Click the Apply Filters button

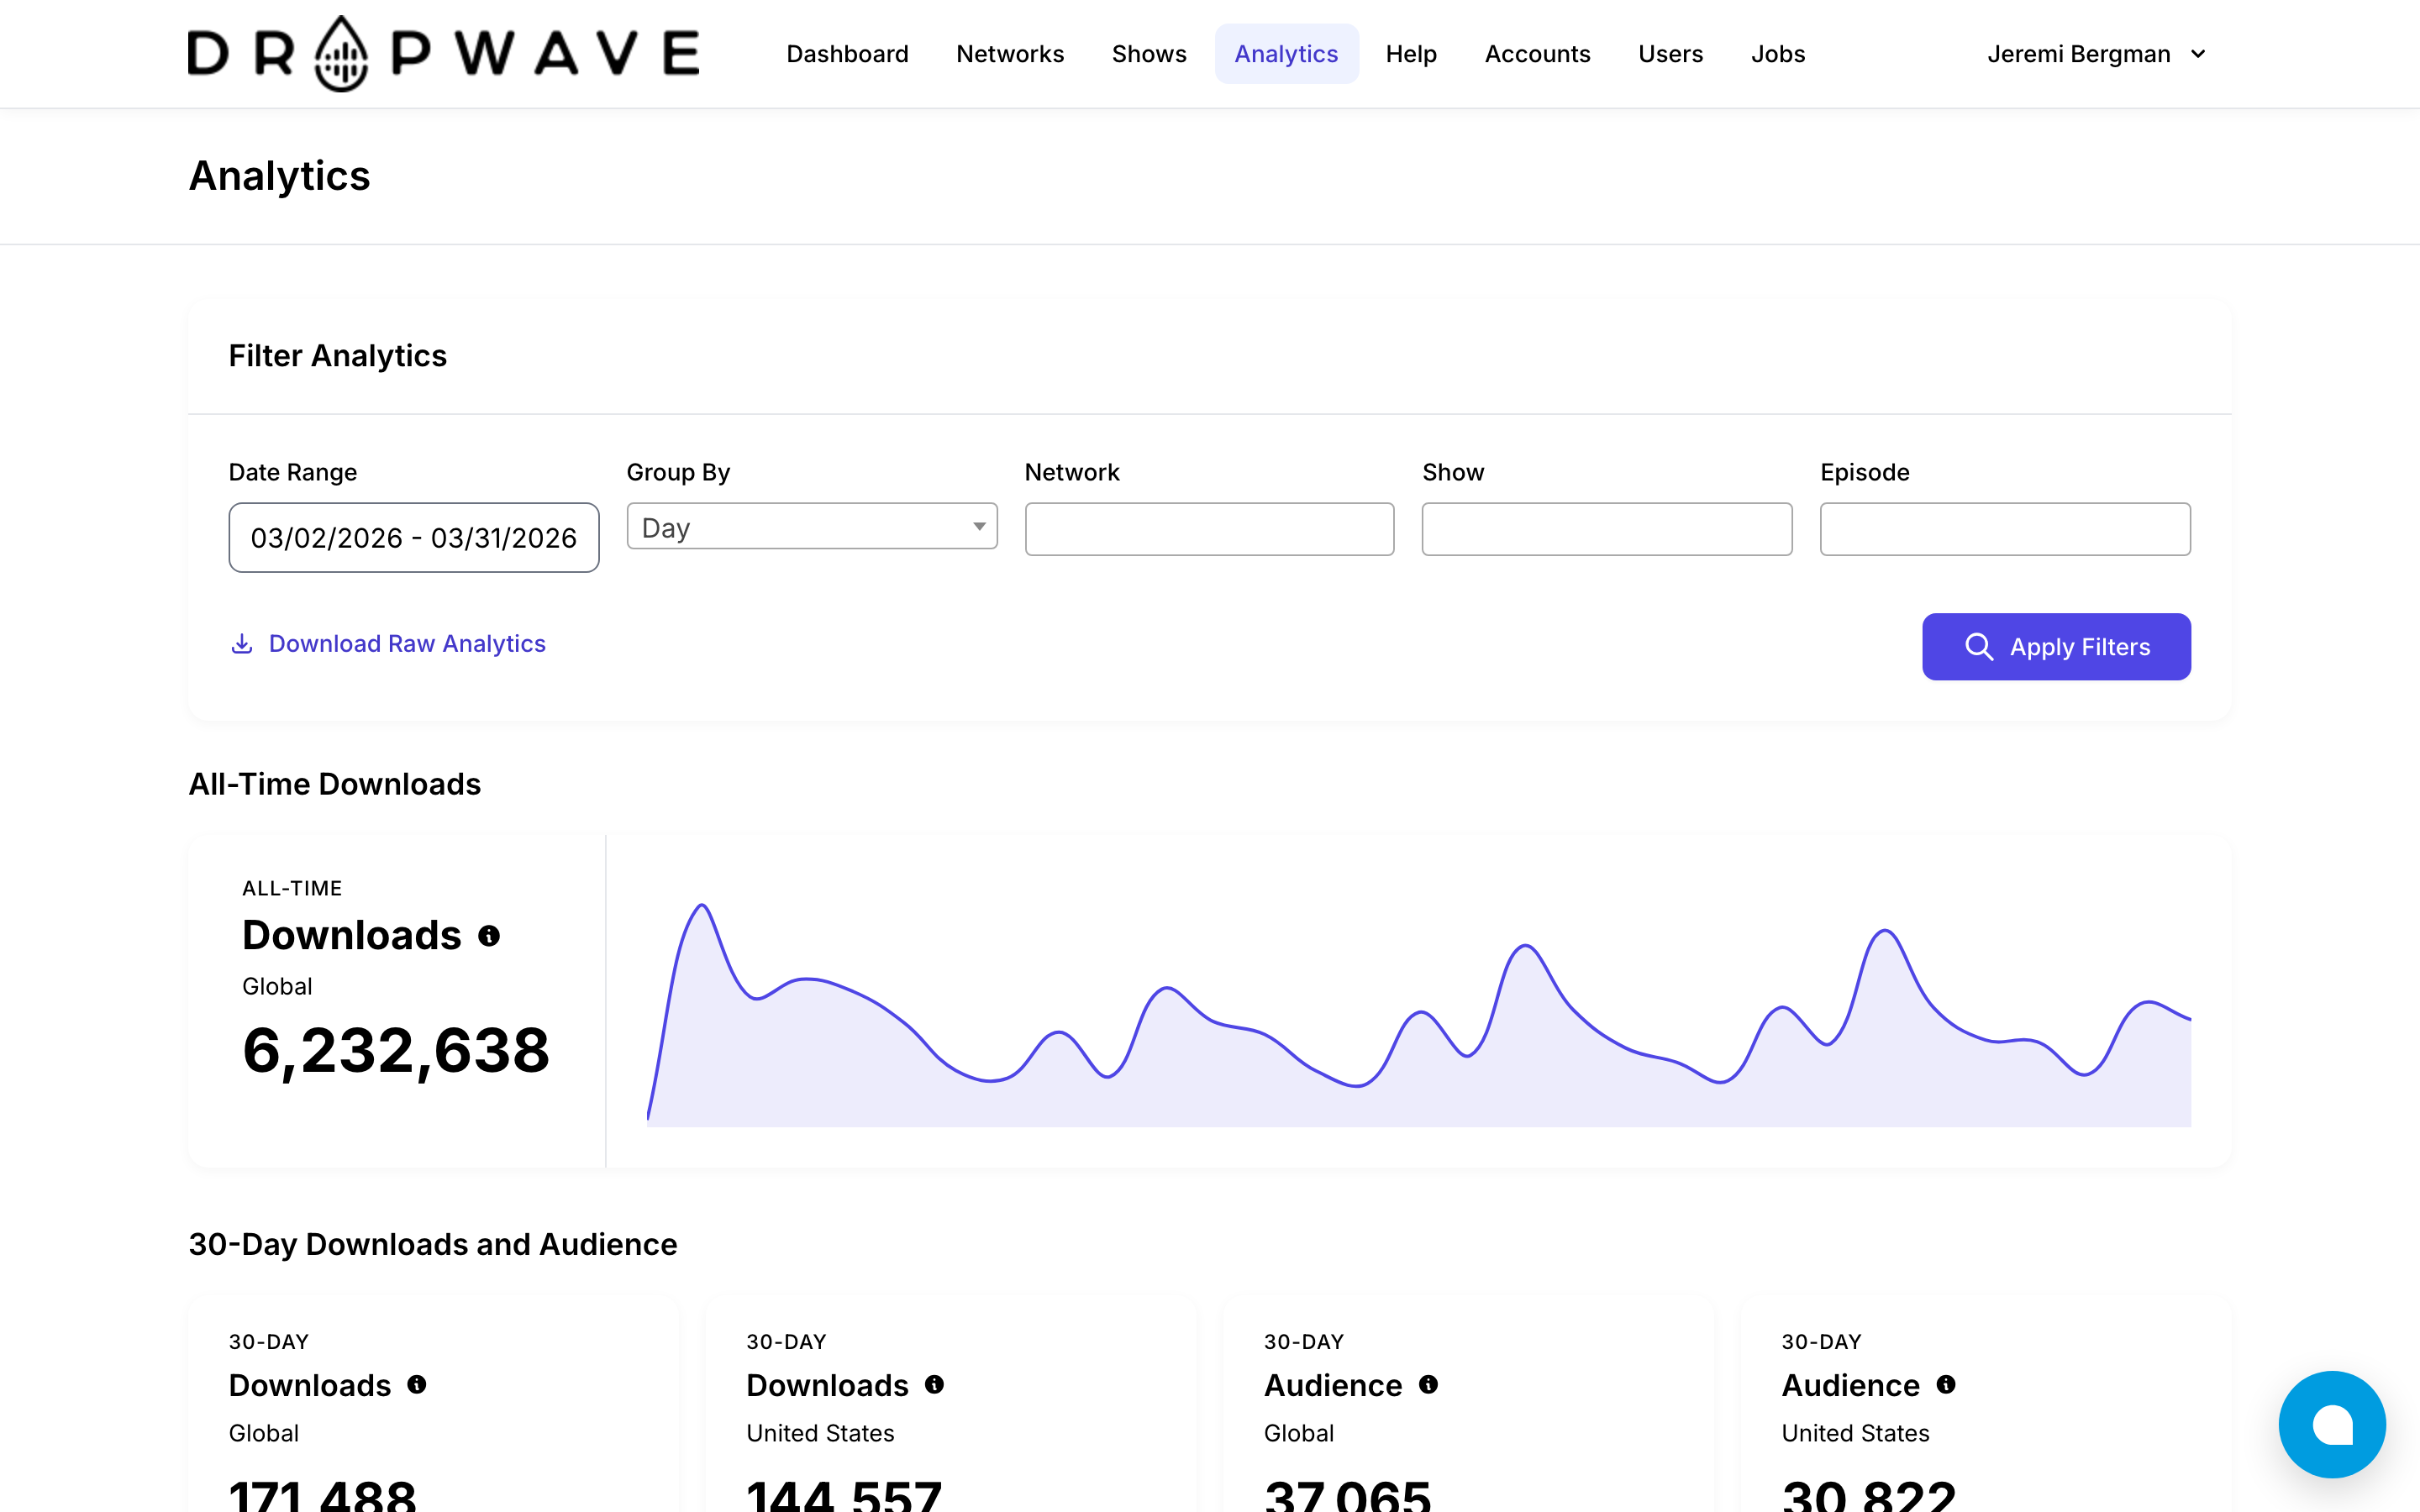(2056, 647)
